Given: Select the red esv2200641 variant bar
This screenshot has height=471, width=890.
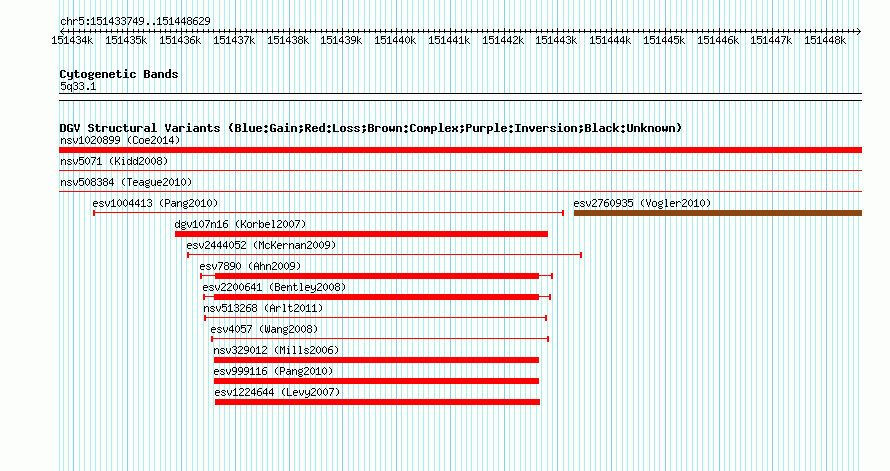Looking at the screenshot, I should tap(377, 297).
